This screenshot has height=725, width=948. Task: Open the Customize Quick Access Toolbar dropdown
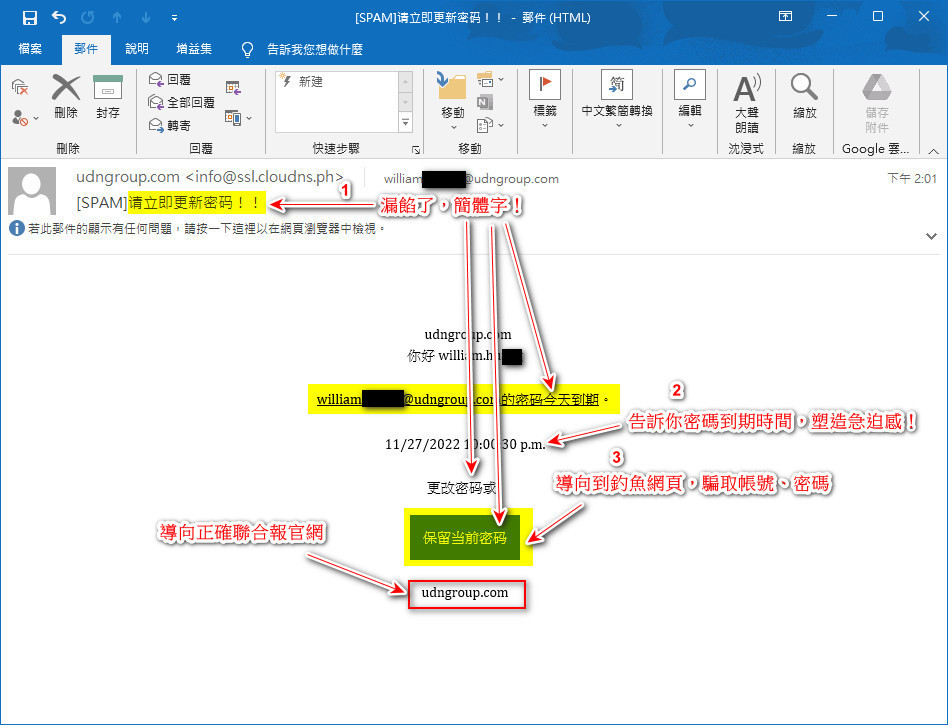click(174, 18)
